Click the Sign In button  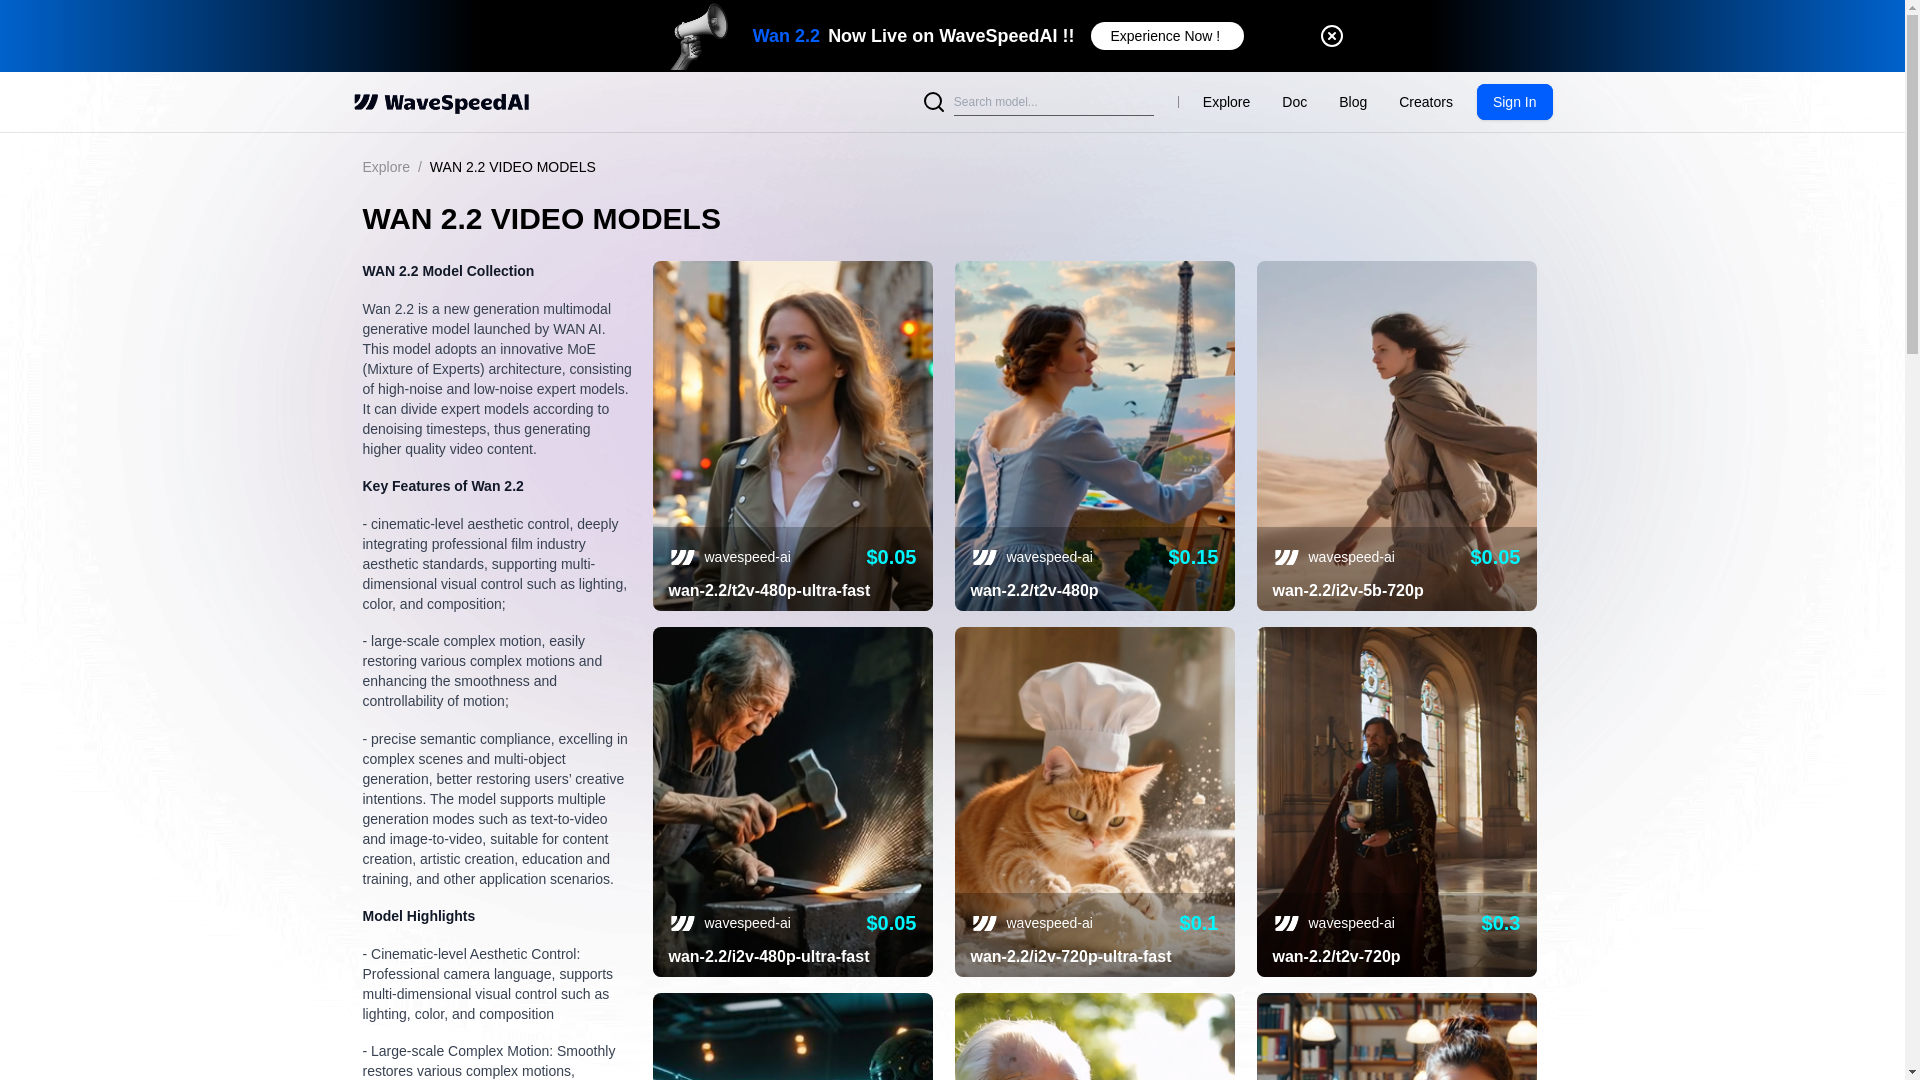[1514, 102]
